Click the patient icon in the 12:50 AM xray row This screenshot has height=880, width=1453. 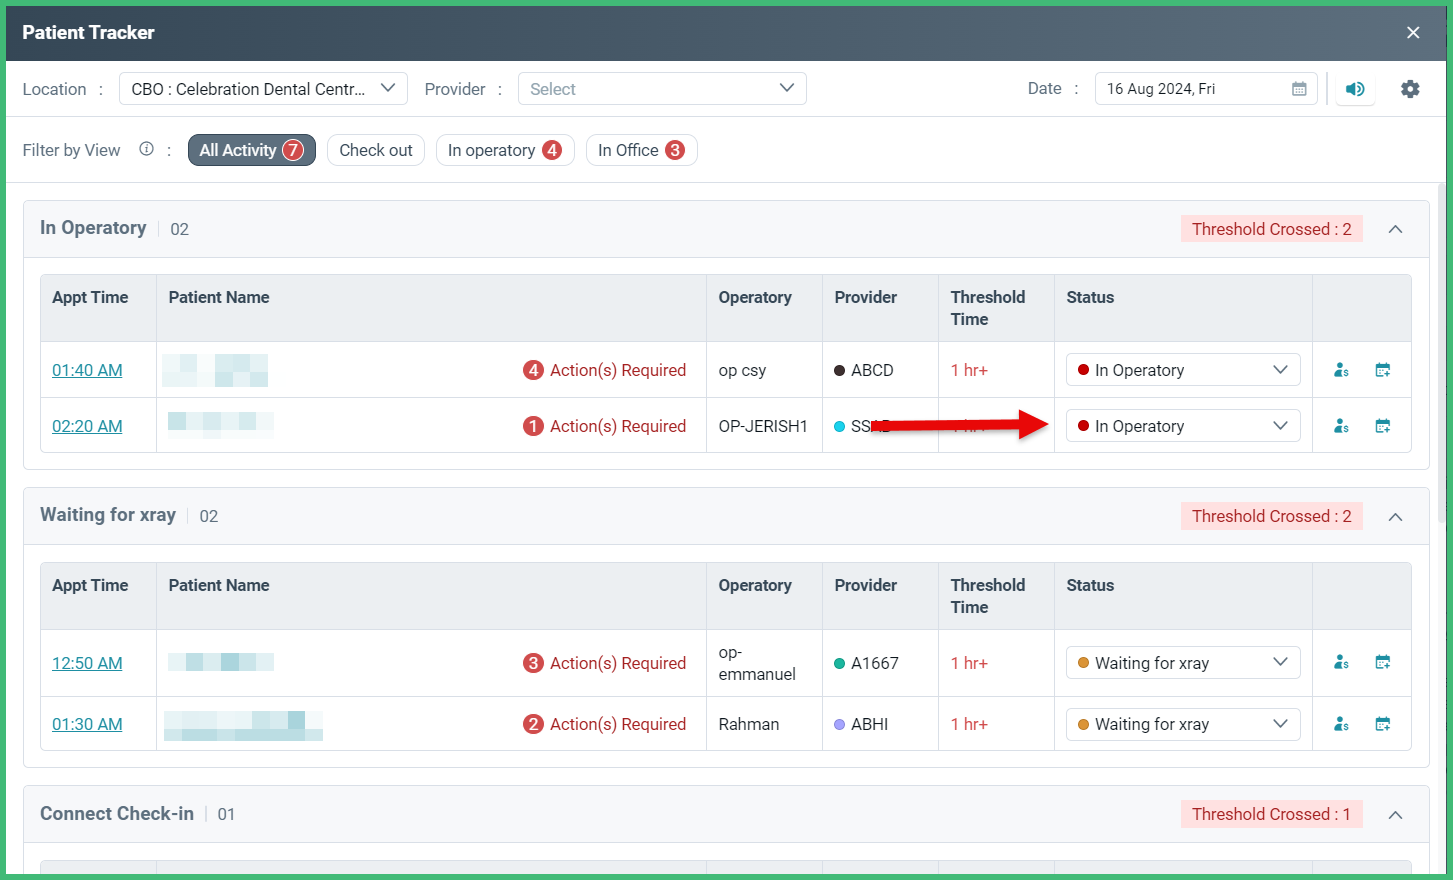pos(1340,662)
